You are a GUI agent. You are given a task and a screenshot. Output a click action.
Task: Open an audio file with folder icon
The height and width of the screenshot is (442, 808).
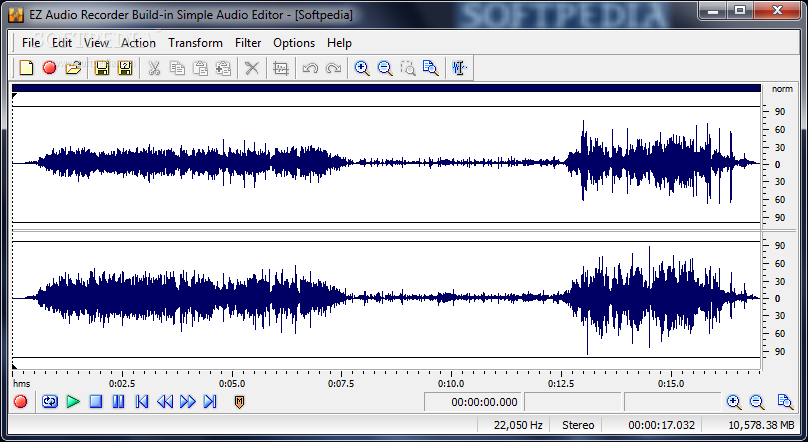coord(74,68)
